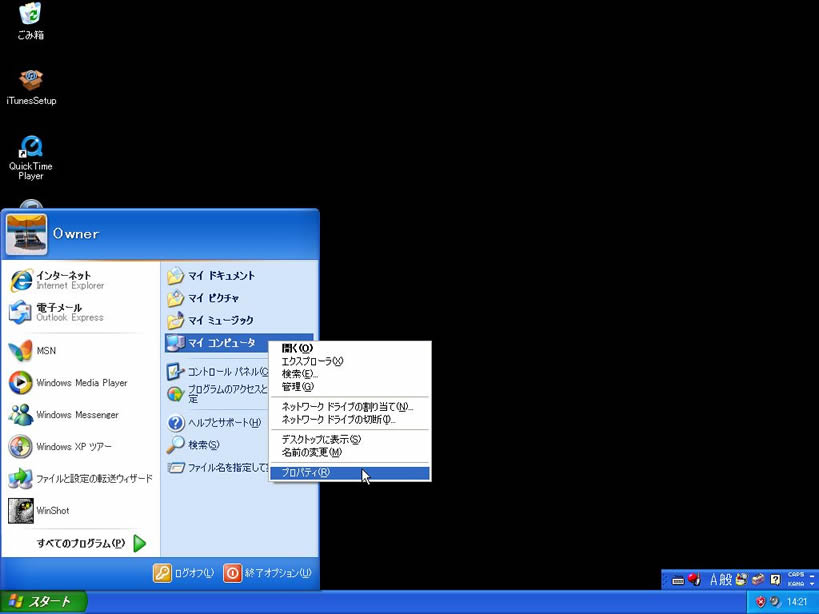The width and height of the screenshot is (819, 614).
Task: Select the QuickTime Player desktop shortcut
Action: click(x=31, y=158)
